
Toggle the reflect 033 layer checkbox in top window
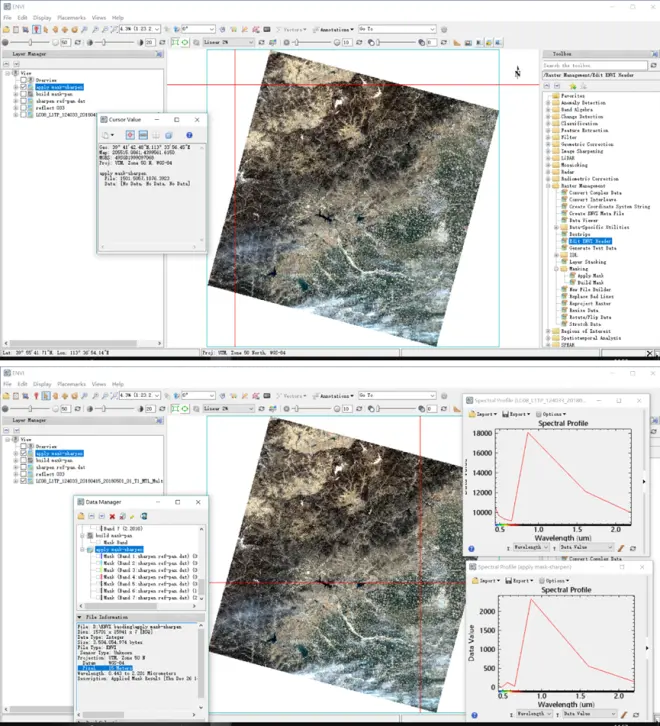23,108
